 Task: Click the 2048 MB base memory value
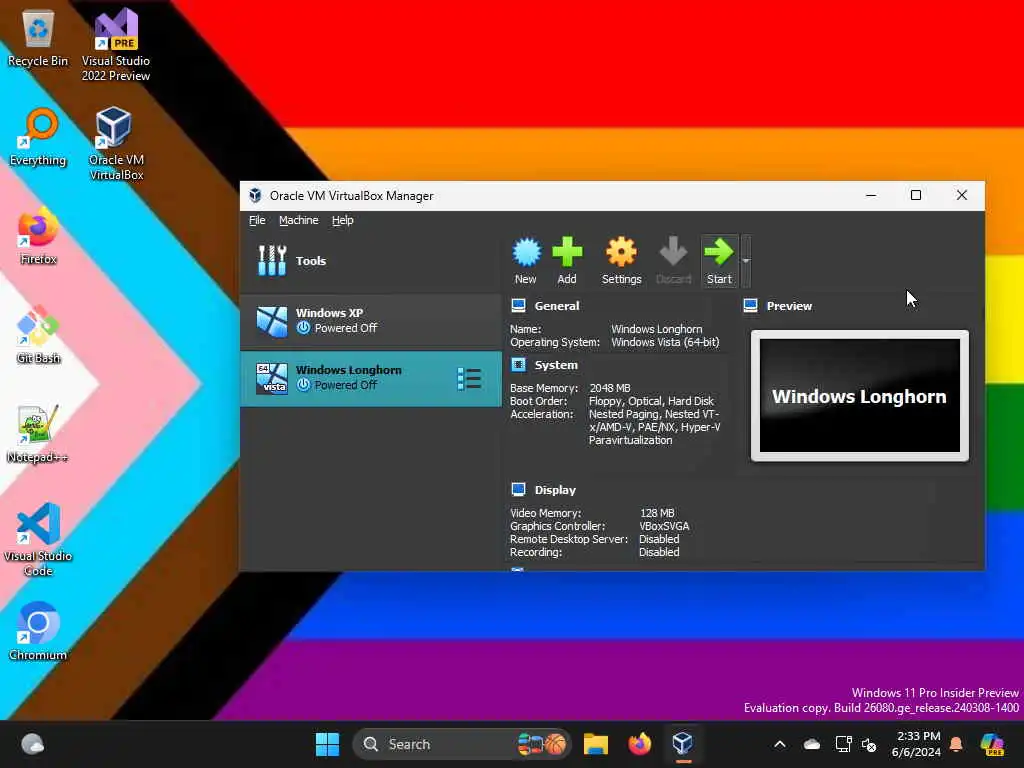[609, 388]
